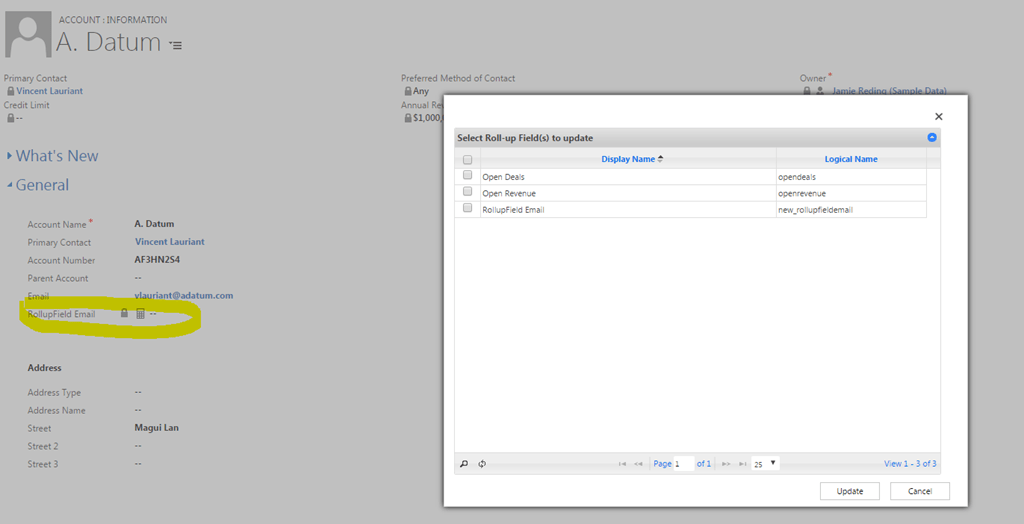Click the View 1 - 3 of 3 text
The width and height of the screenshot is (1024, 524).
(x=910, y=464)
